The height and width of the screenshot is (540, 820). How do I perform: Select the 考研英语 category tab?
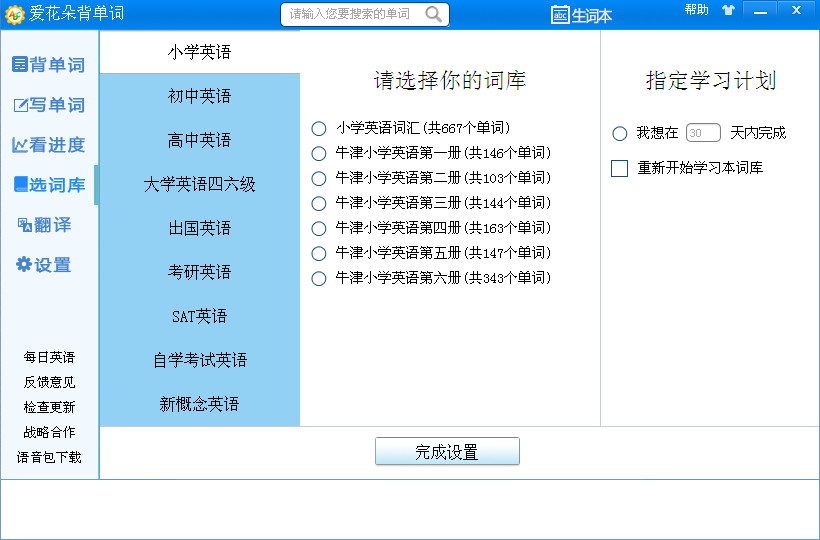(199, 272)
